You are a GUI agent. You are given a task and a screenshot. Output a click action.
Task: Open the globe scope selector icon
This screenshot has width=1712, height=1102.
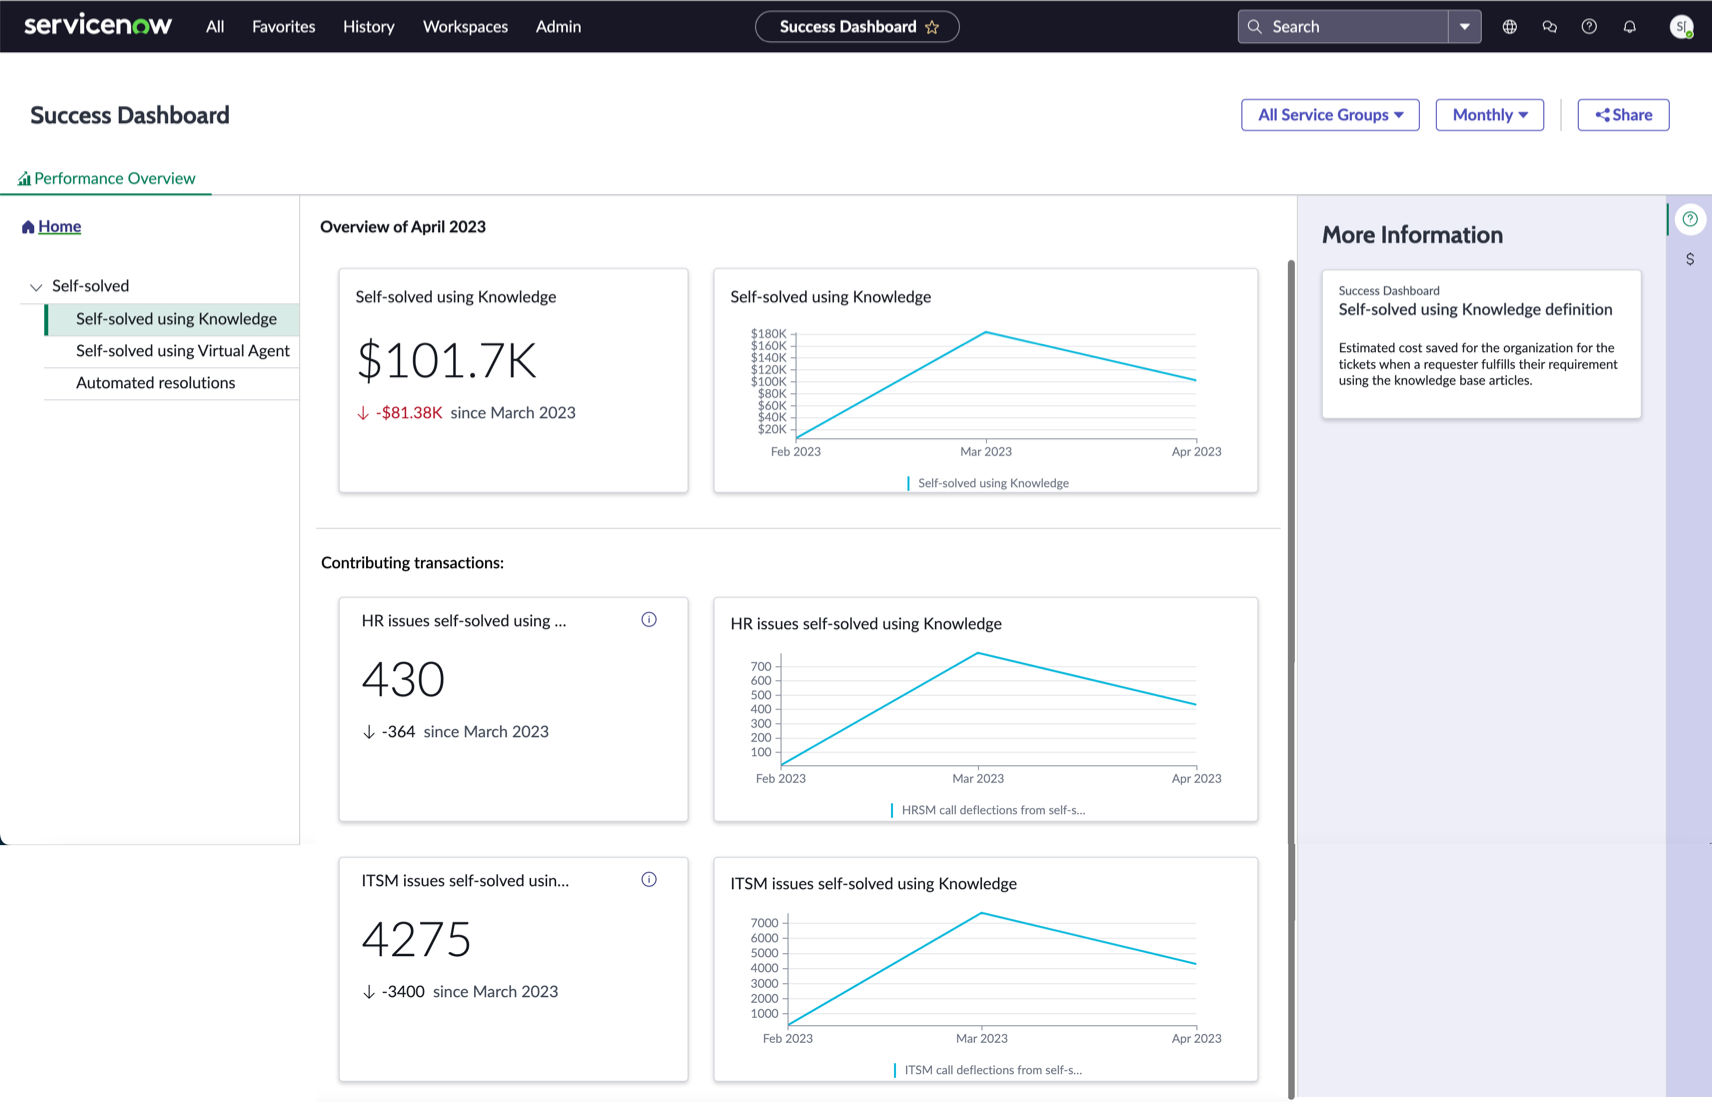(1510, 27)
